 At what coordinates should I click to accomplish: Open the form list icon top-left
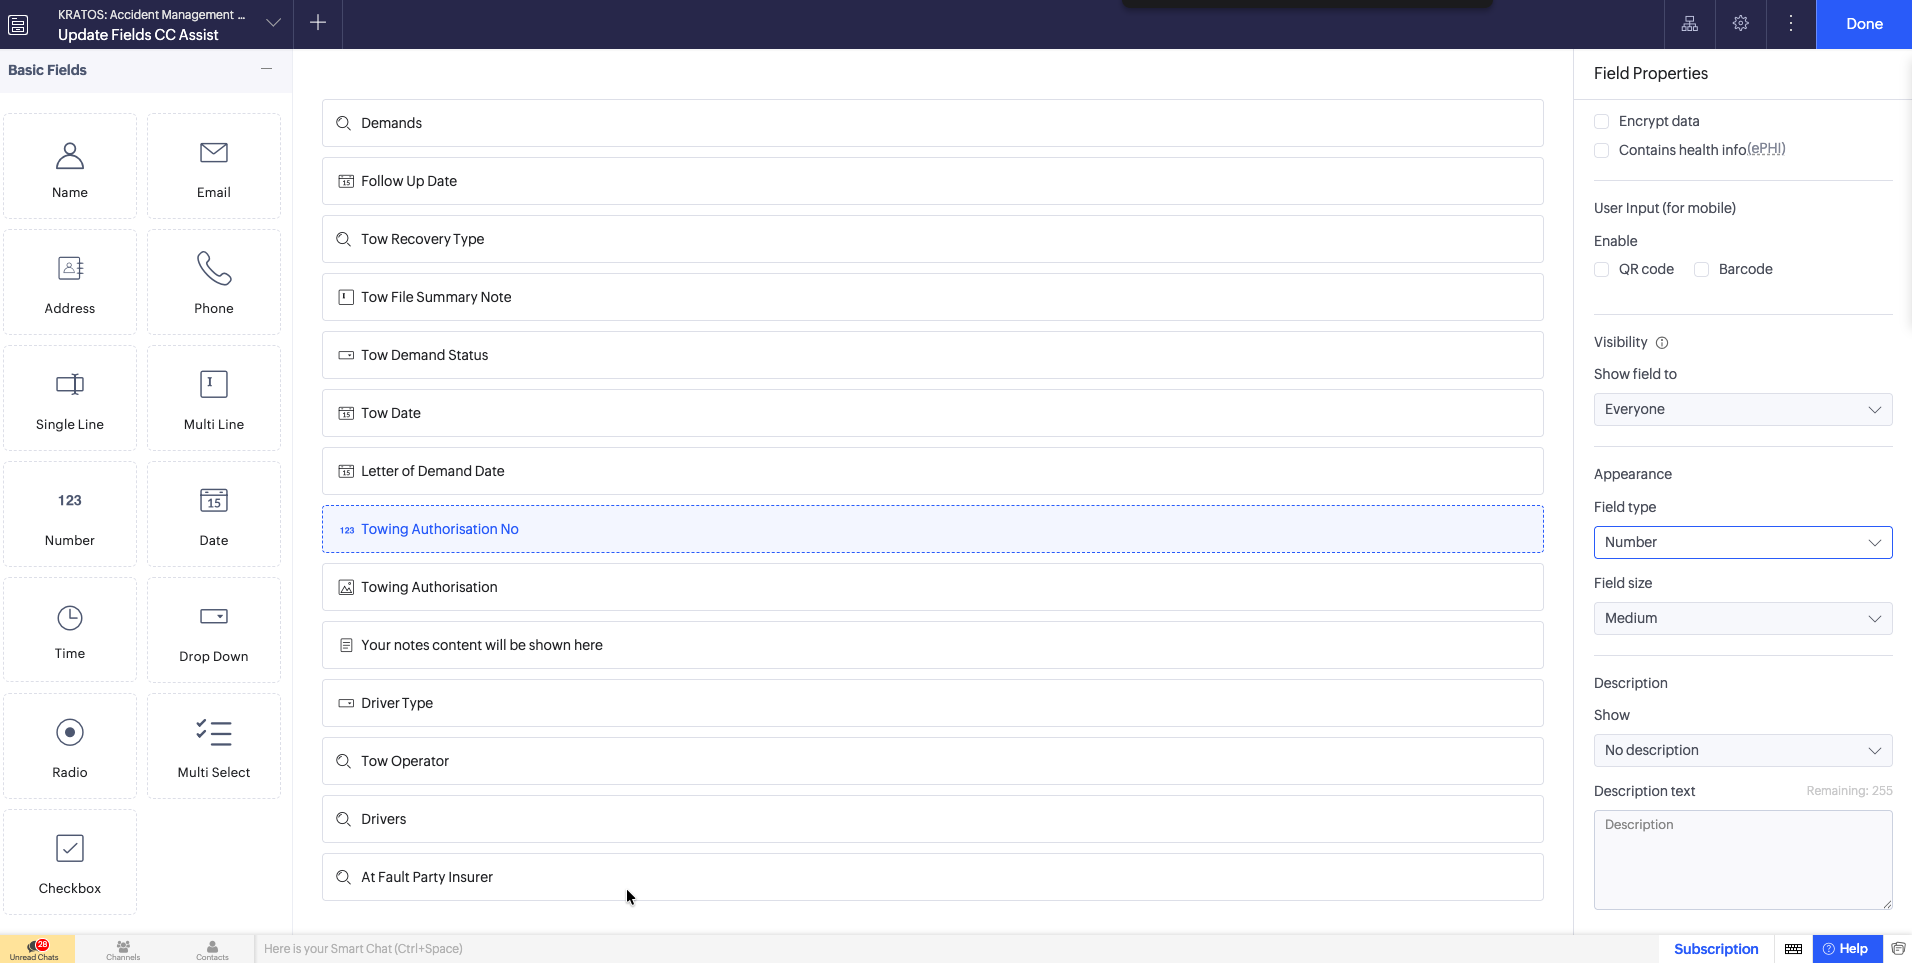18,24
